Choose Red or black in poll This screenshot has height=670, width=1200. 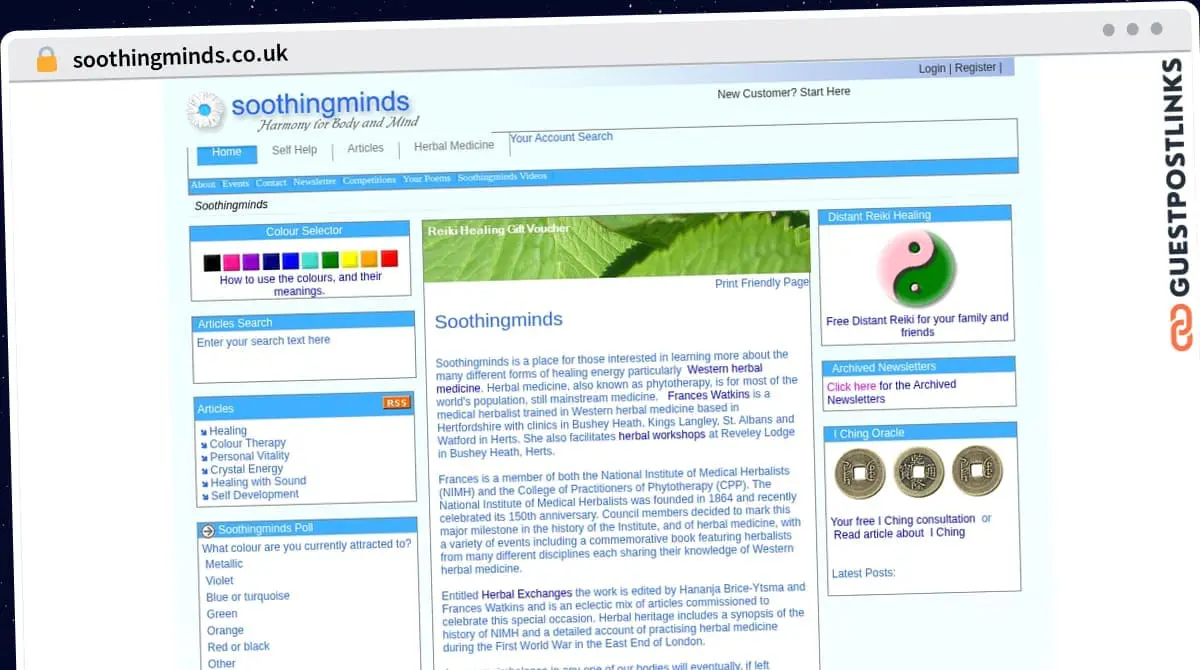pos(238,647)
